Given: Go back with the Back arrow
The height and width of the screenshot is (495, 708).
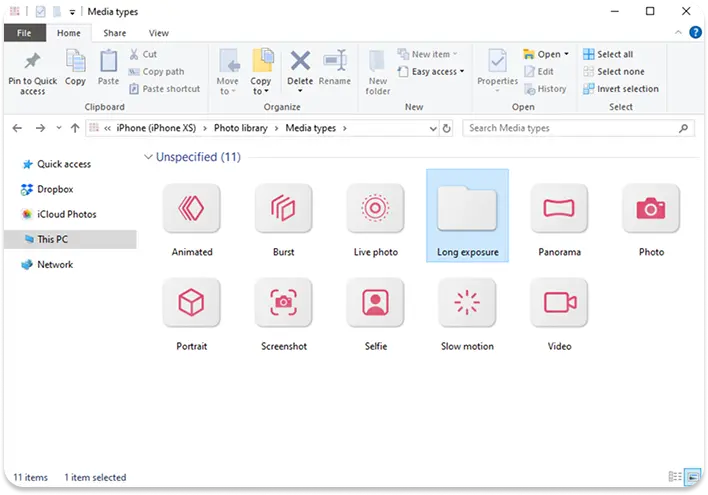Looking at the screenshot, I should click(17, 128).
